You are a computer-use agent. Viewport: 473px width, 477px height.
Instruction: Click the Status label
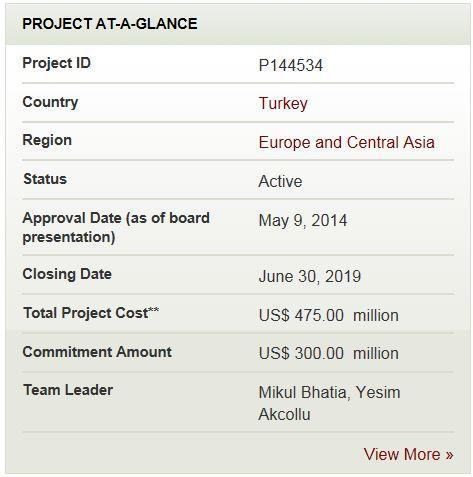click(45, 179)
